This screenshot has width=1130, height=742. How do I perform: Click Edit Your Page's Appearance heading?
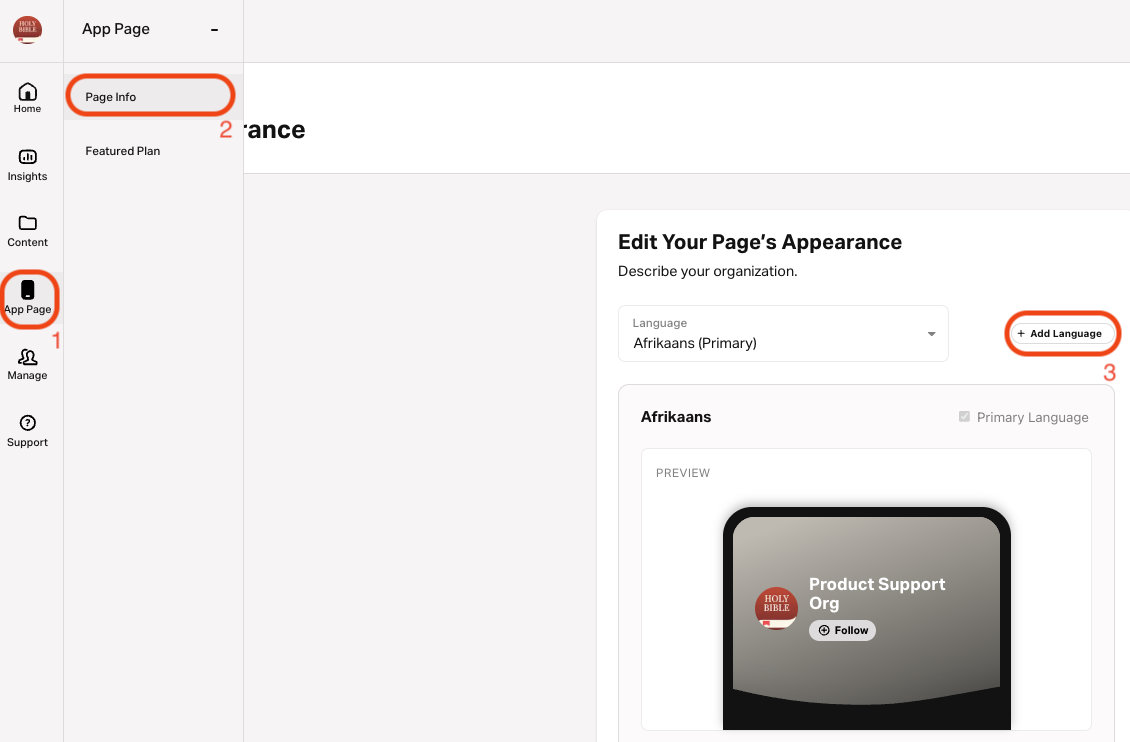click(760, 242)
